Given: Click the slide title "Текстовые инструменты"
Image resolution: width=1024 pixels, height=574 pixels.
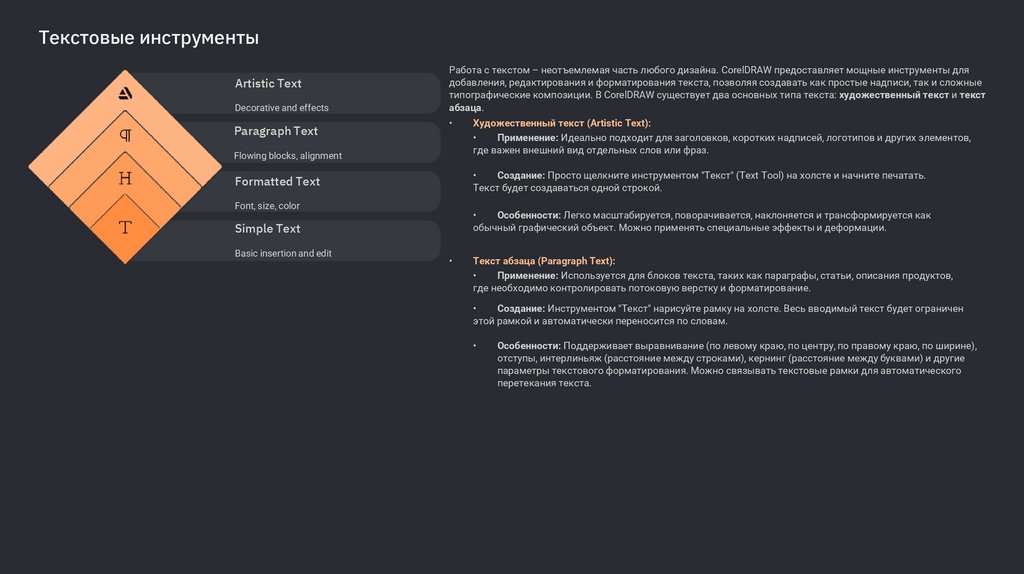Looking at the screenshot, I should click(149, 38).
